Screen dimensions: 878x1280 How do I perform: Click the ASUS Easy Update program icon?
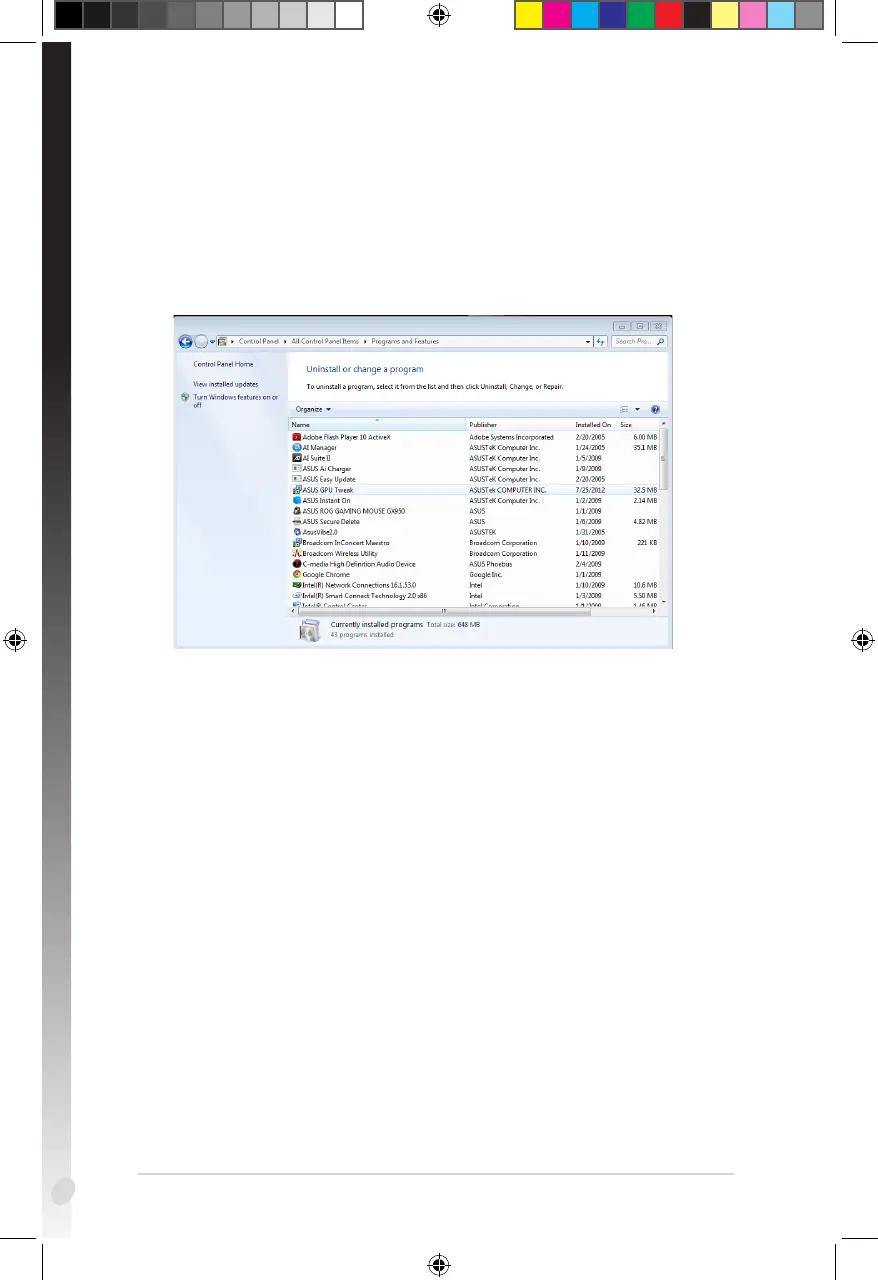[296, 479]
